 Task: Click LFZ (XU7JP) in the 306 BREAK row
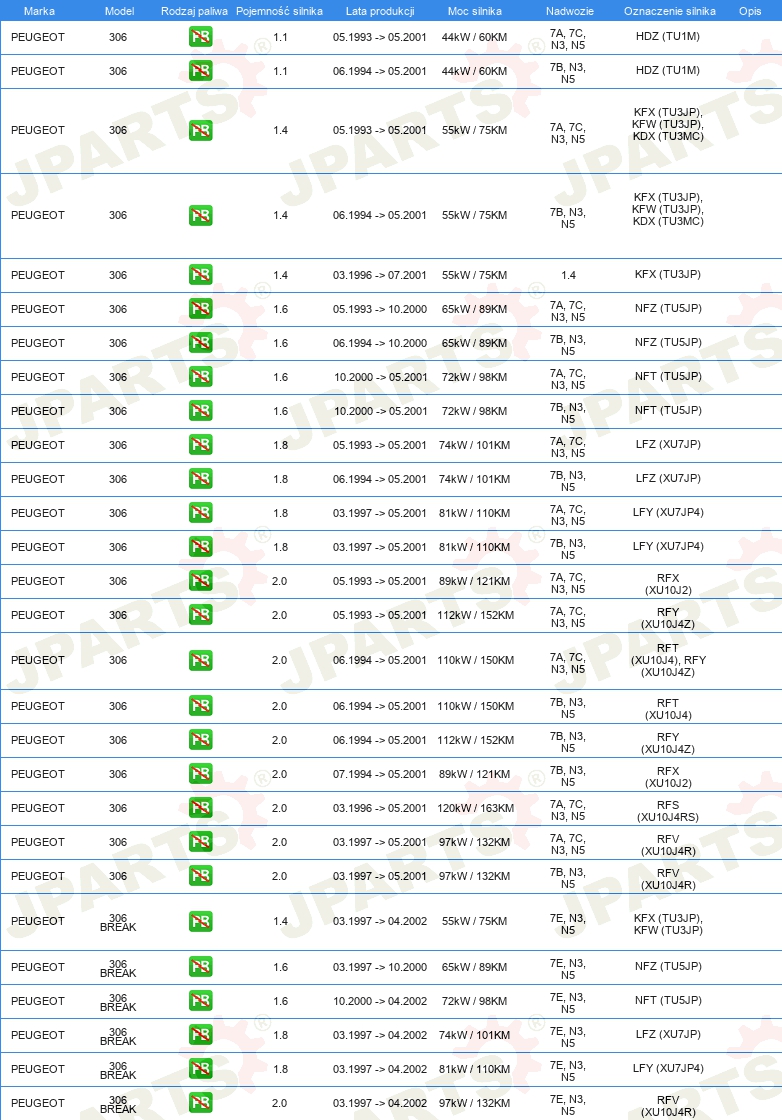(x=668, y=1034)
